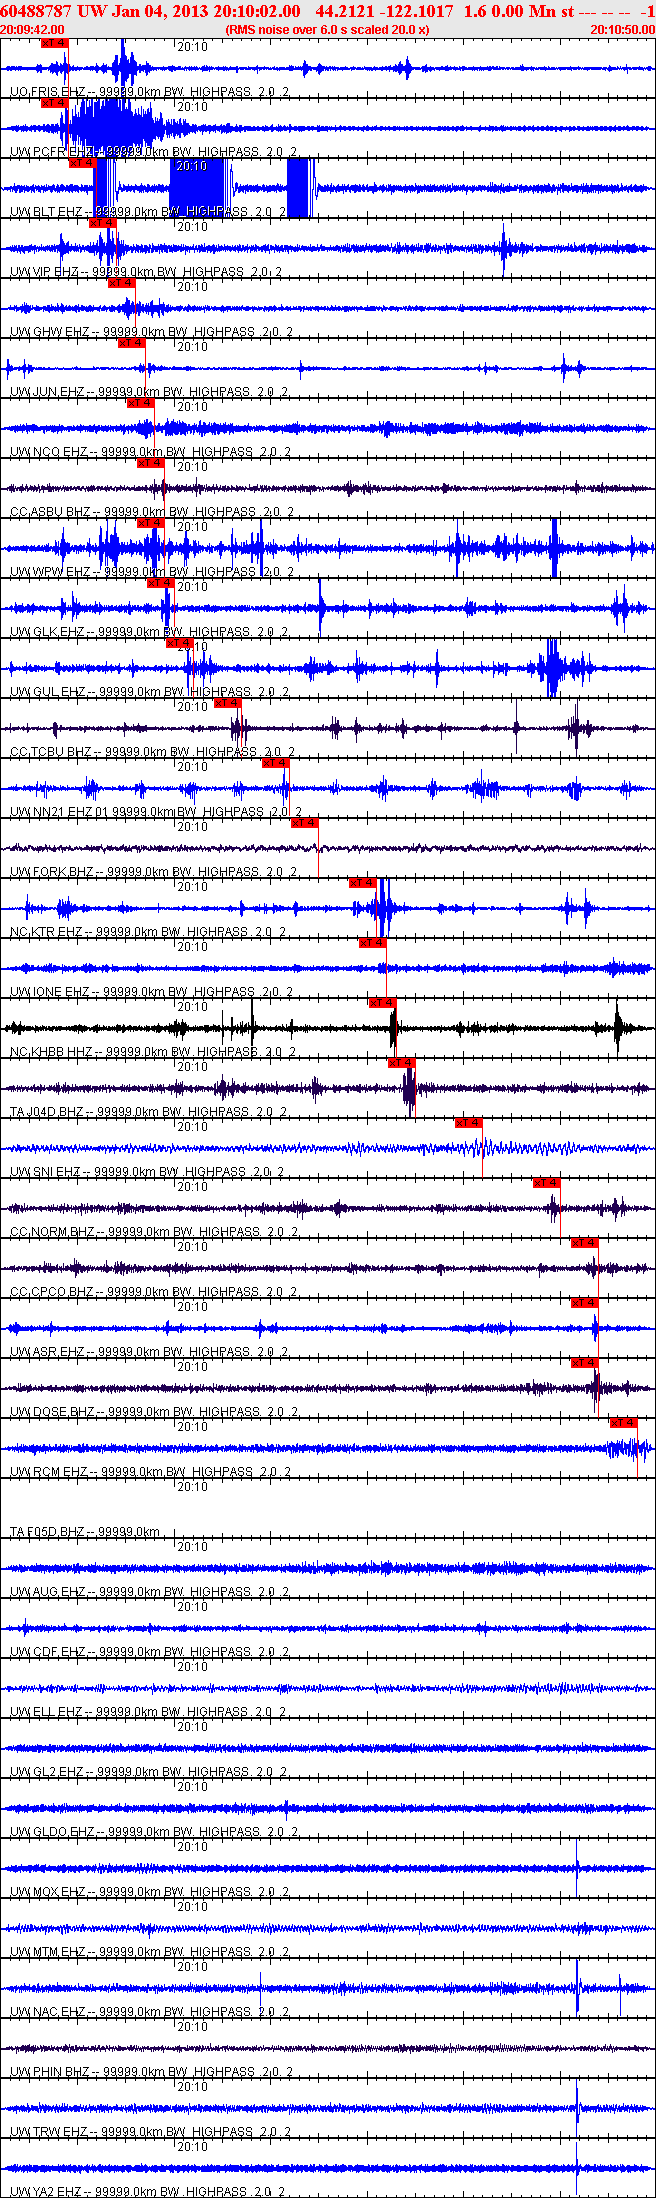Click the NC KHBB HHZ station label
The height and width of the screenshot is (2198, 656).
51,1052
